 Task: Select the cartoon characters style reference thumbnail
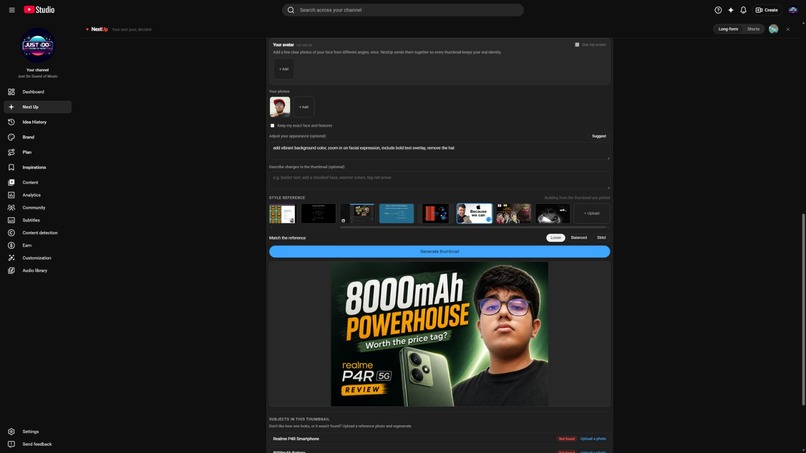click(x=513, y=213)
